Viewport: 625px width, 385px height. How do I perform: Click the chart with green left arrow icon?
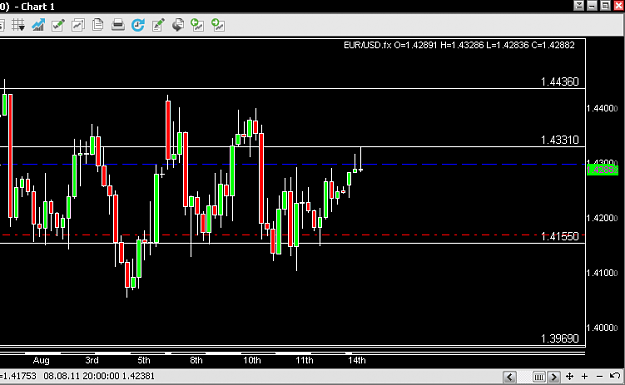pyautogui.click(x=198, y=25)
